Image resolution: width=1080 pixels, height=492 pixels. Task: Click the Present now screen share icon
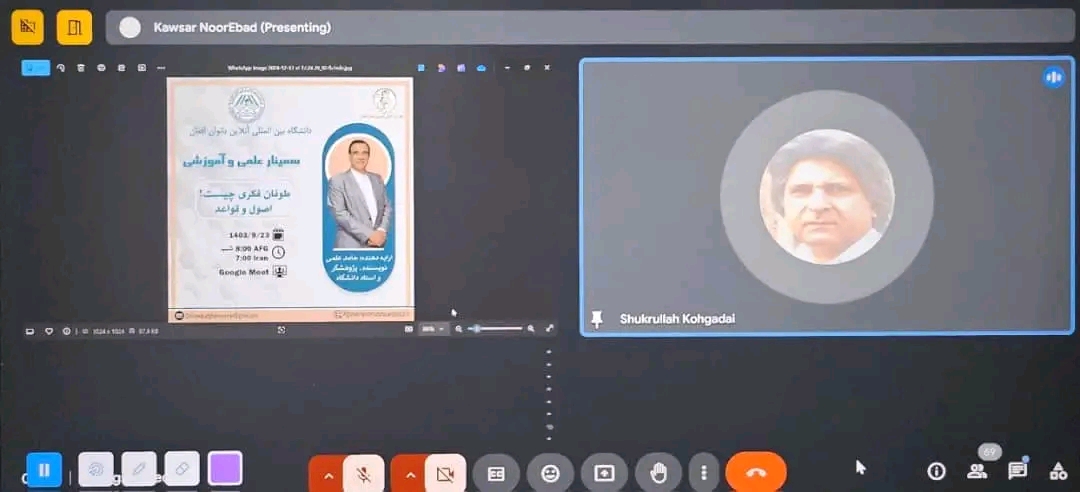coord(604,473)
